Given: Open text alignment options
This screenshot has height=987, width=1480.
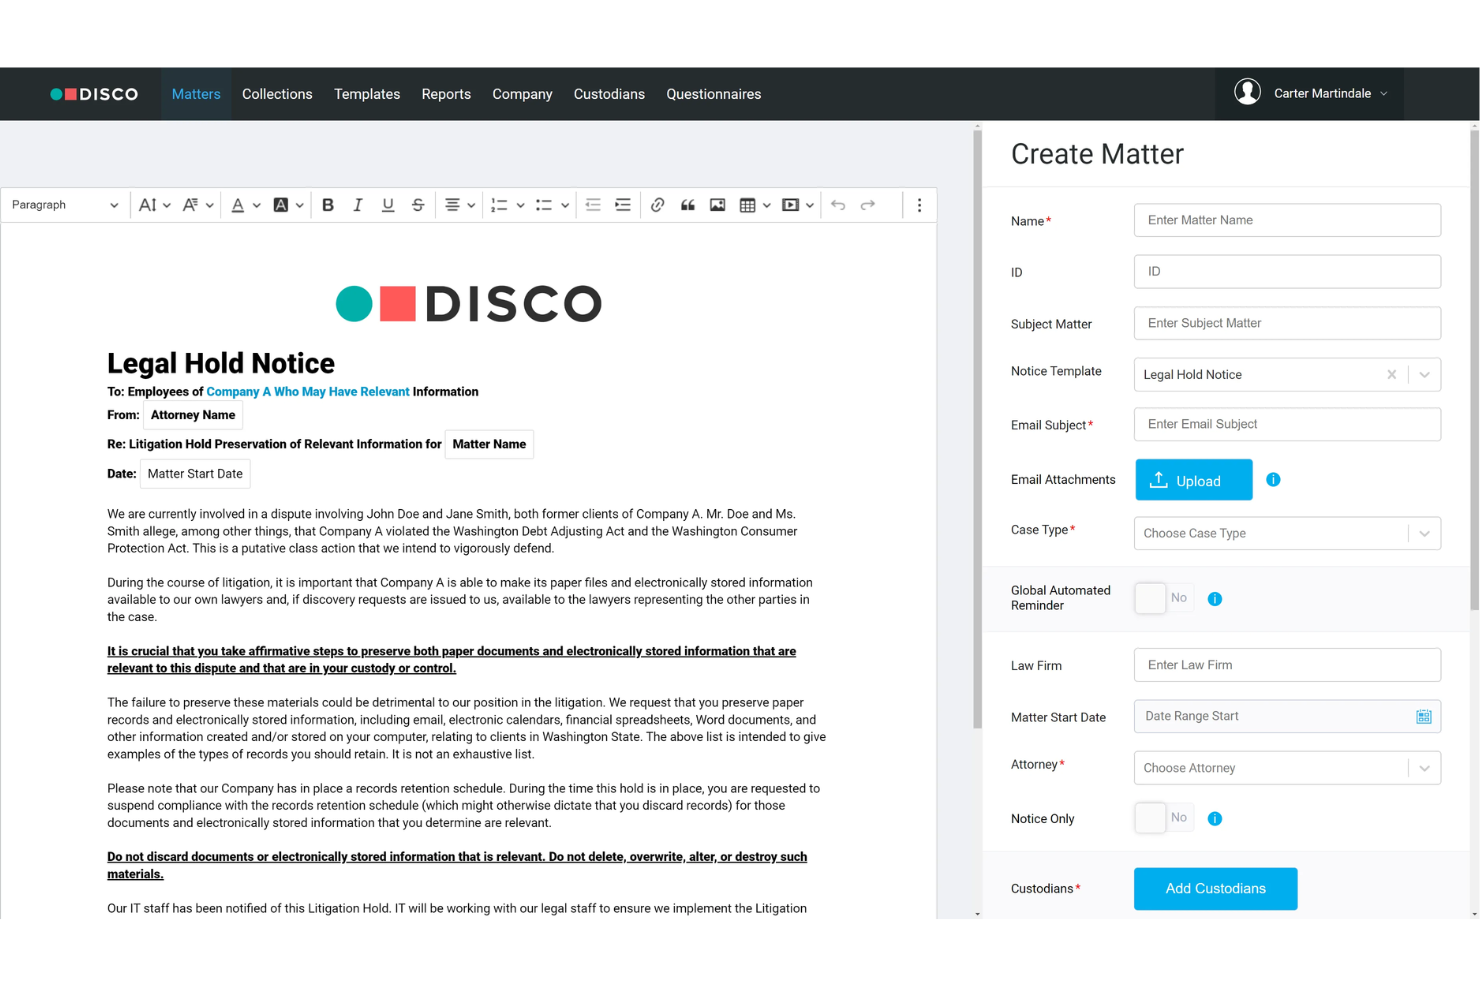Looking at the screenshot, I should click(459, 205).
